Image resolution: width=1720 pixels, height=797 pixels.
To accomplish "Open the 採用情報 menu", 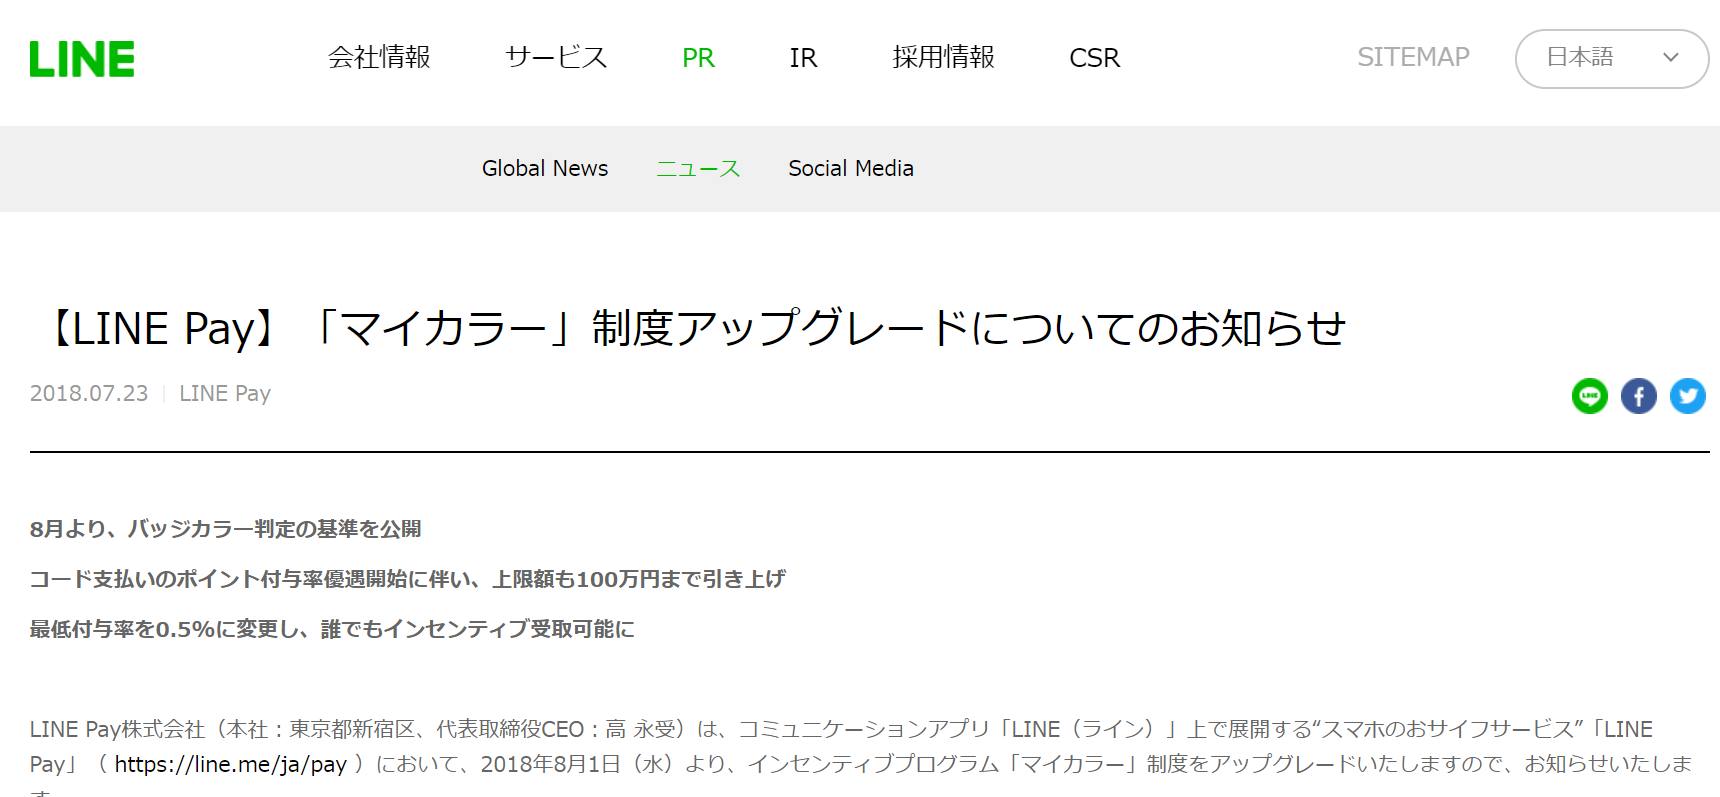I will pos(943,58).
